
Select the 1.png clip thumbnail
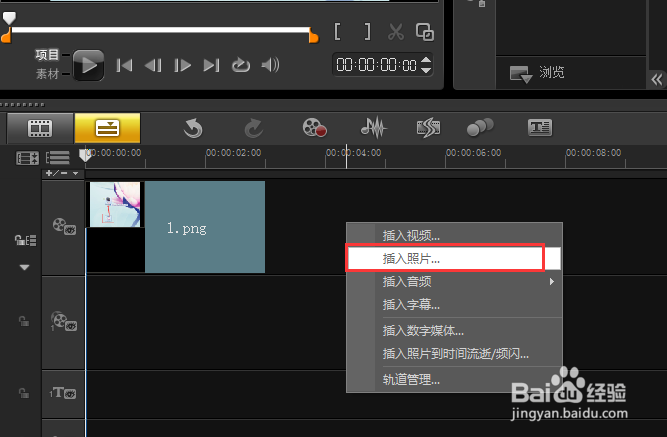pyautogui.click(x=115, y=204)
